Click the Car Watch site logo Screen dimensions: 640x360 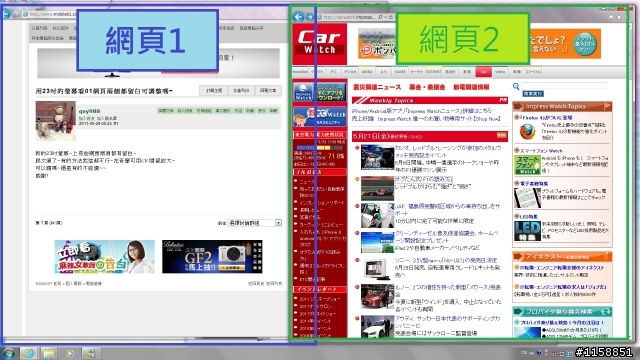pos(320,43)
